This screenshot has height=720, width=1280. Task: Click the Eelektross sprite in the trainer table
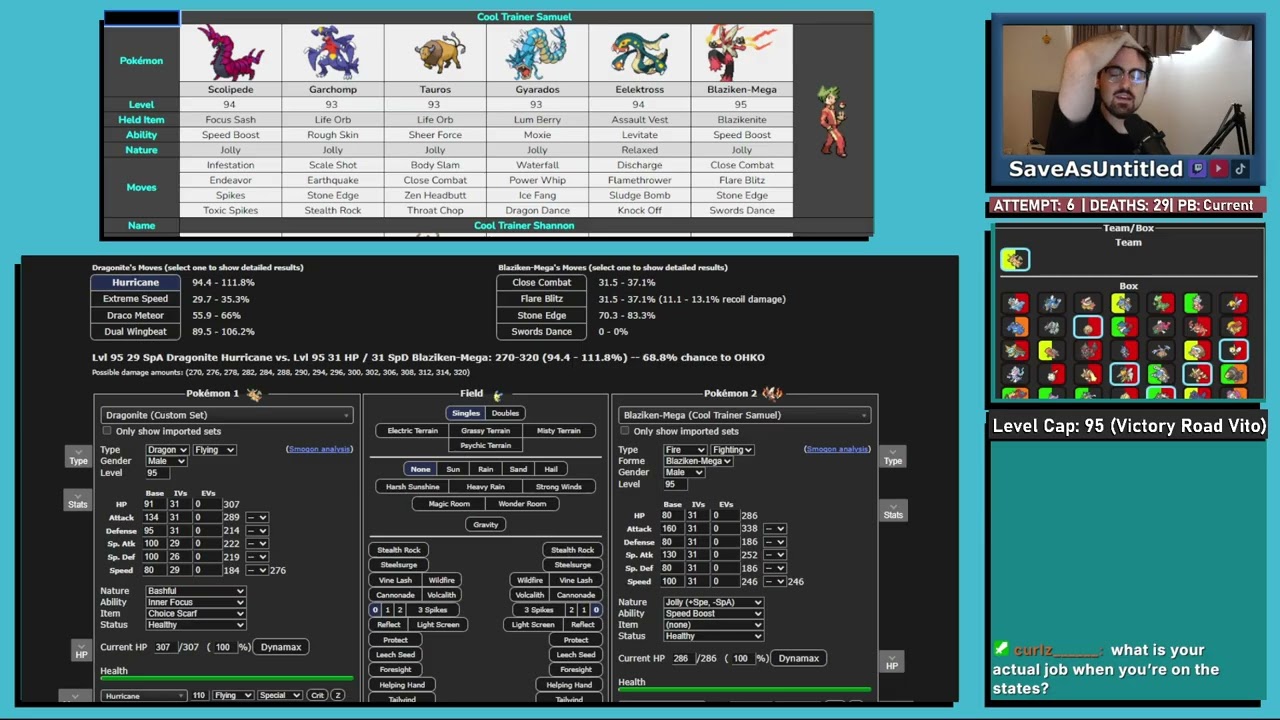(x=640, y=55)
